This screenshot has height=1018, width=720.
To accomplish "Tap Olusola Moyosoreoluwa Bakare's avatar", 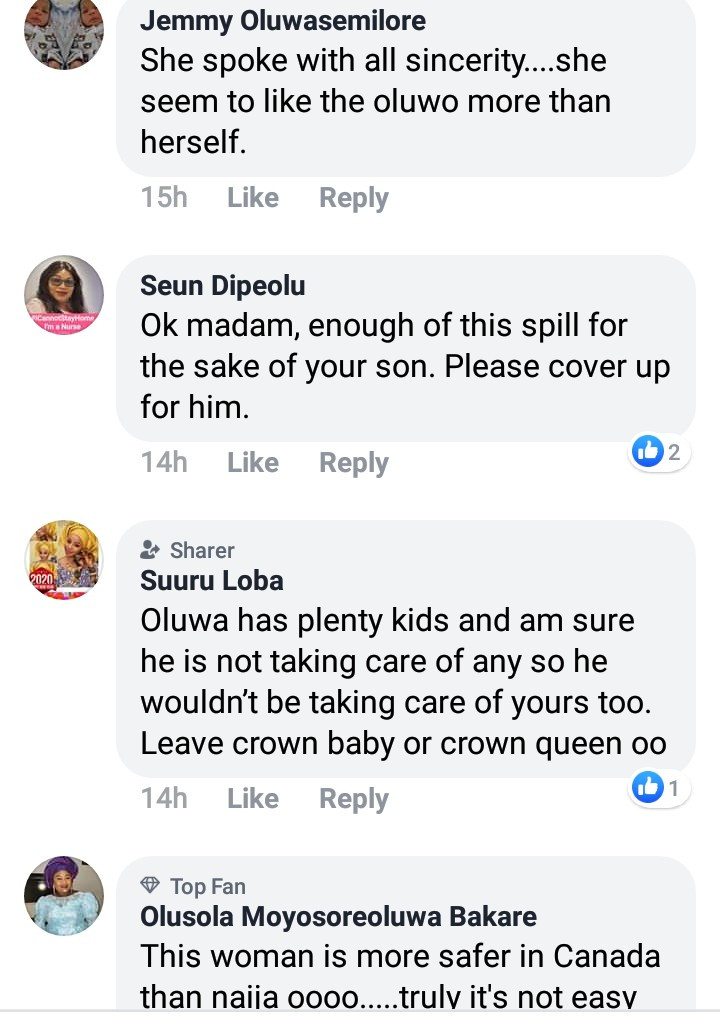I will [64, 895].
